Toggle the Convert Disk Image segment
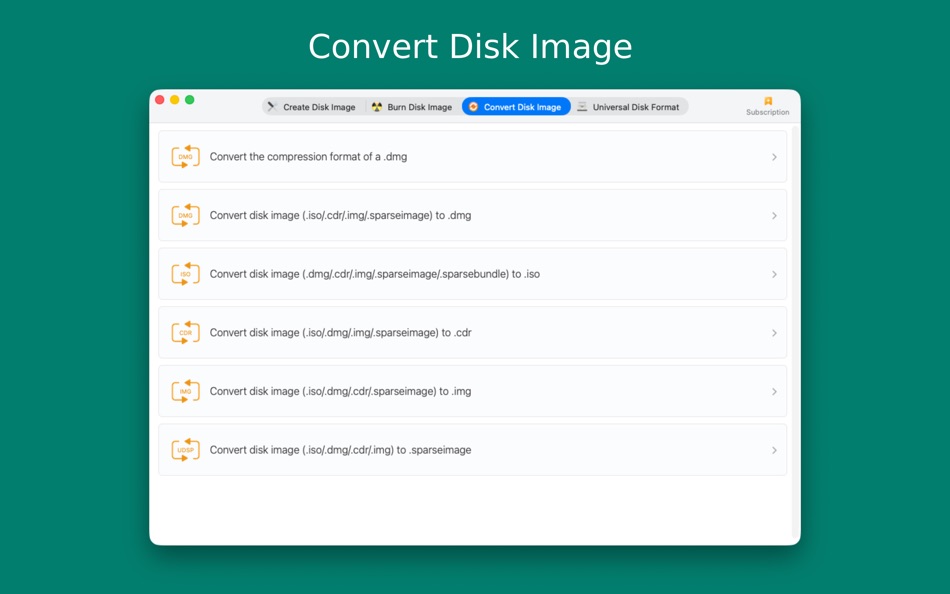 click(516, 106)
